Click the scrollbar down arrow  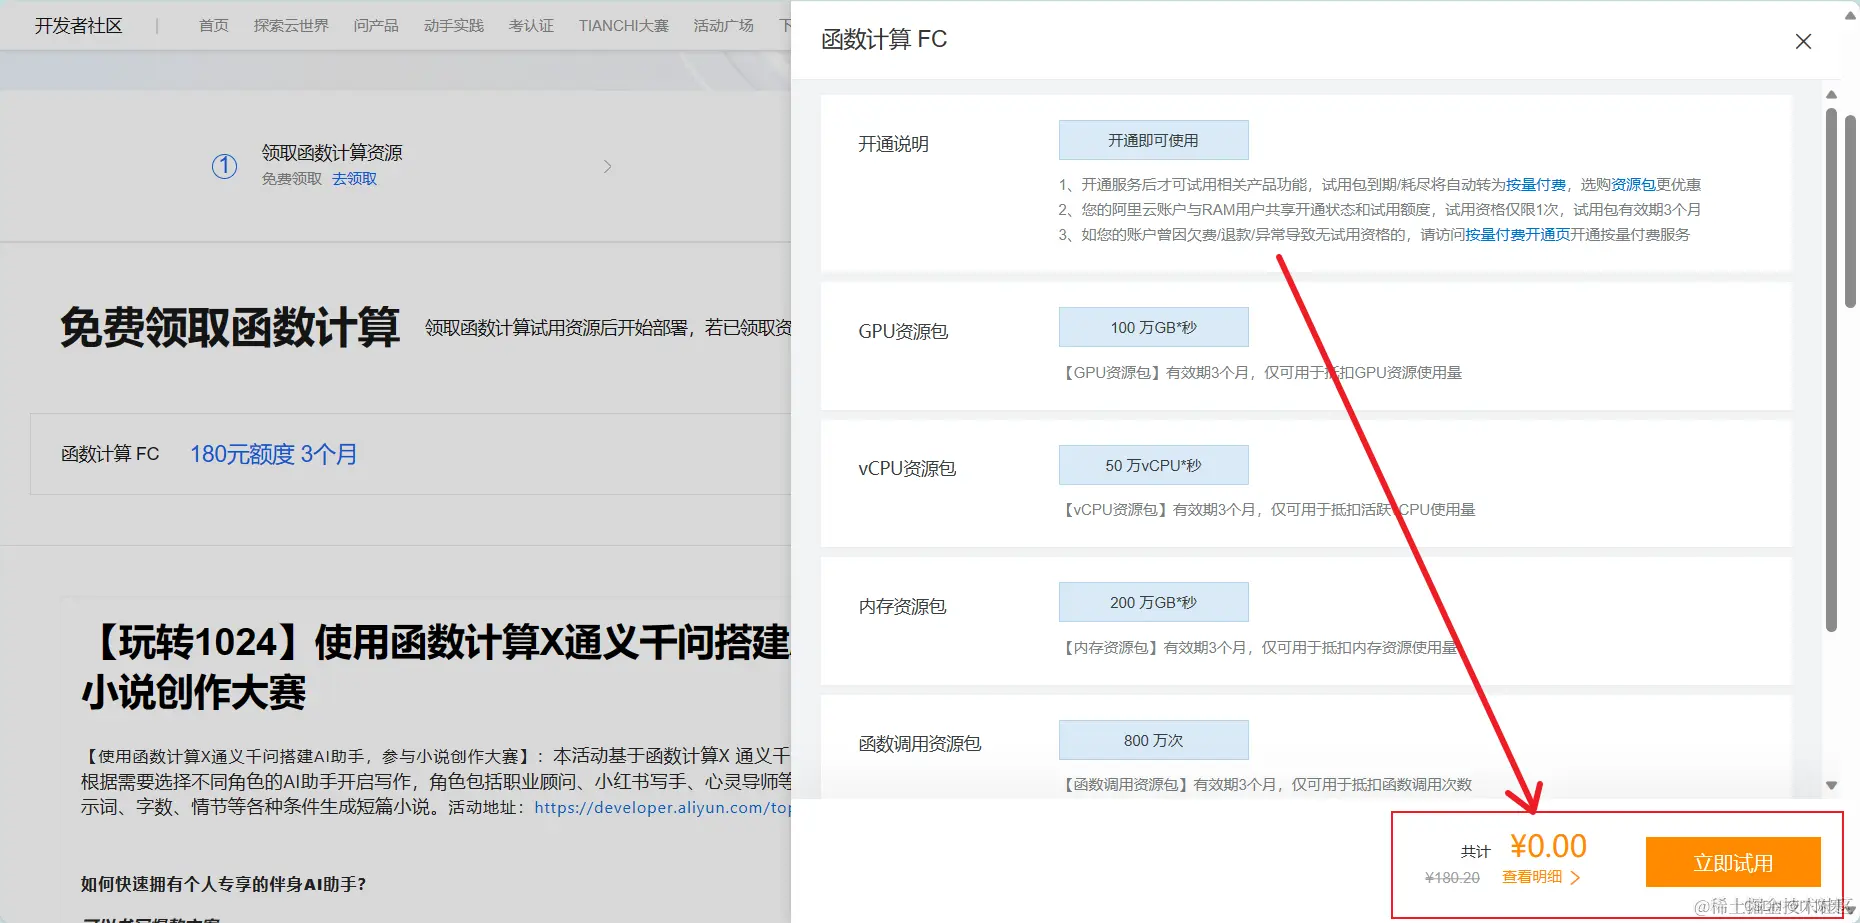[x=1831, y=785]
